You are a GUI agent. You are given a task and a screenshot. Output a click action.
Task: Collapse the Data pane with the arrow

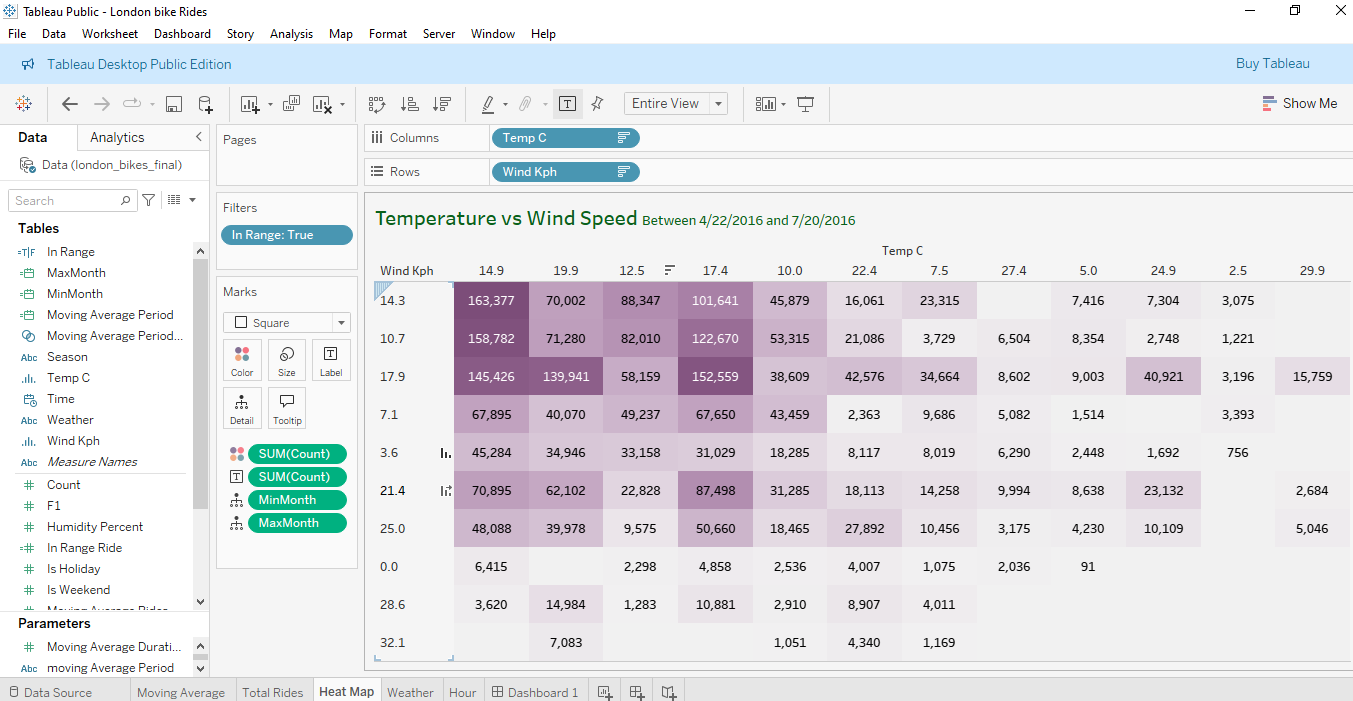coord(198,137)
